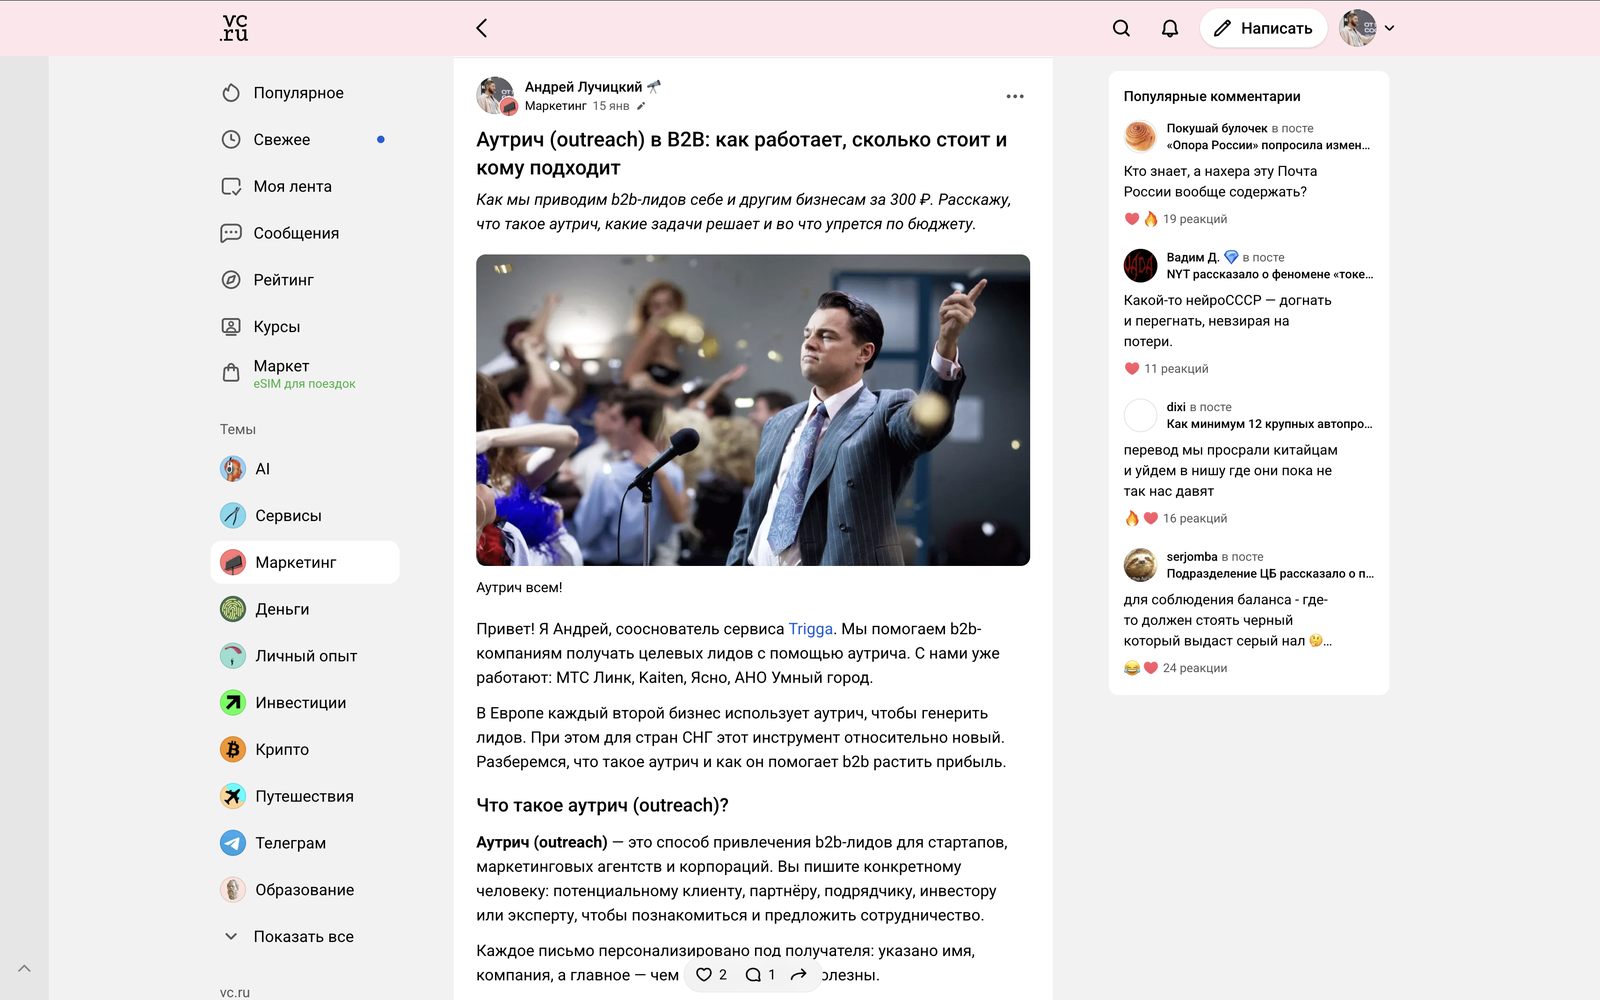Open the Маркет shopping bag icon
Screen dimensions: 1600x1000
pos(231,373)
